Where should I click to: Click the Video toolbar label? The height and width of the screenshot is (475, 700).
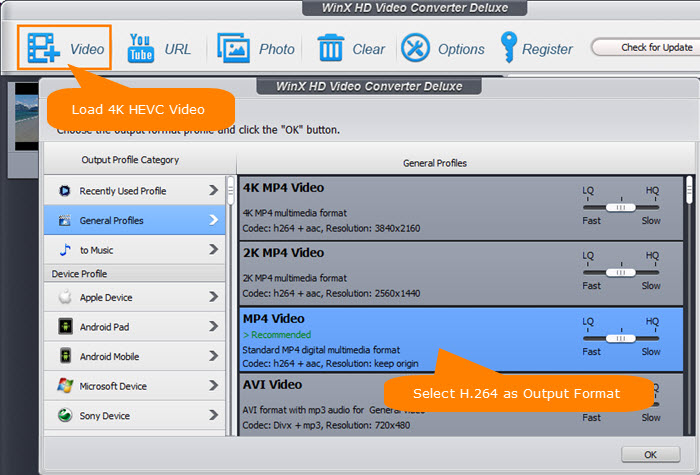coord(87,49)
